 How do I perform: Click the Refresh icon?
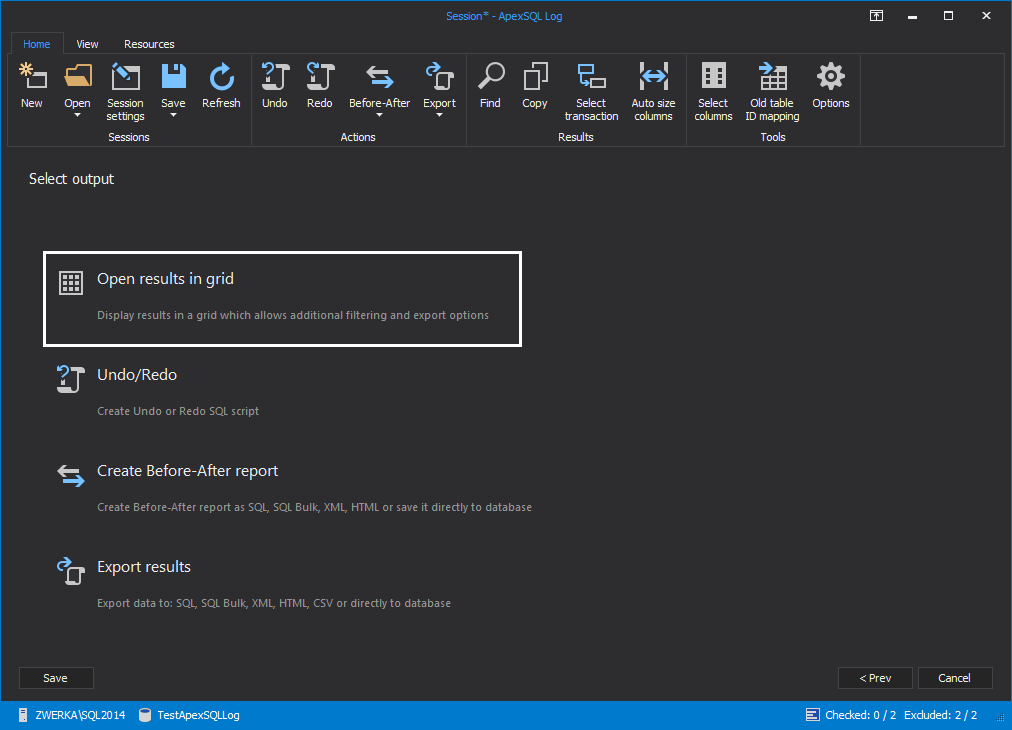221,78
